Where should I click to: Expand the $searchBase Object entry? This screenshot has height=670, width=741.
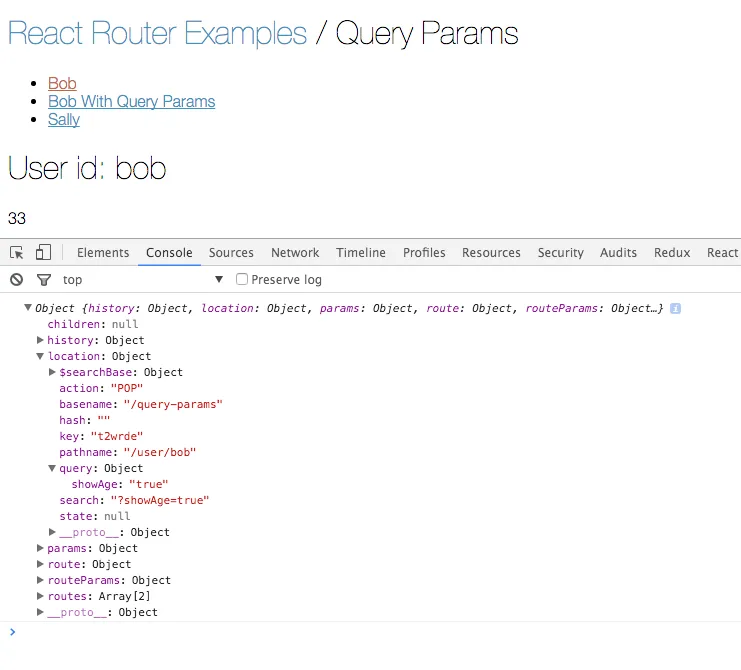(52, 373)
